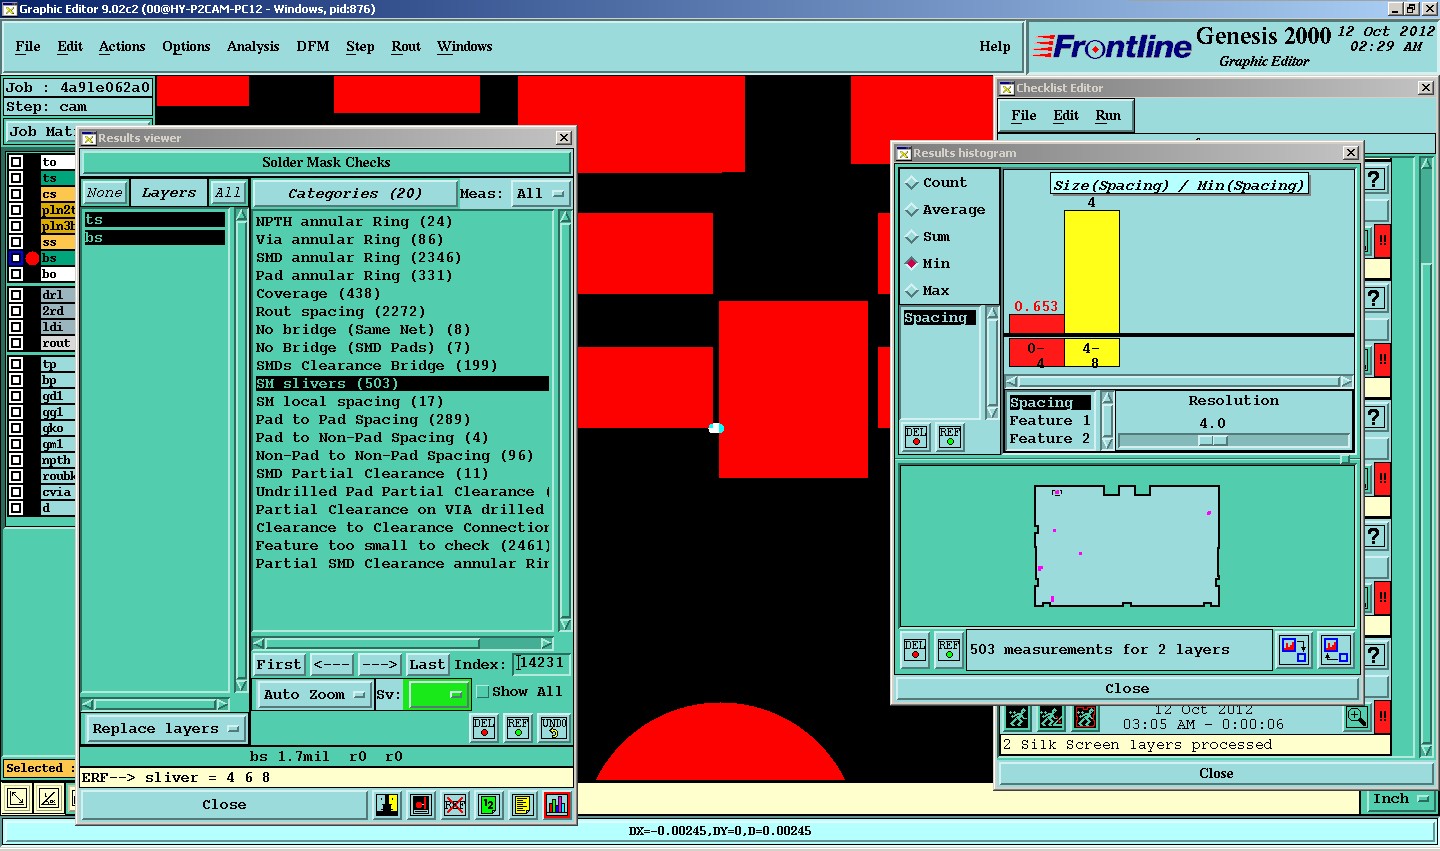Screen dimensions: 1440x851
Task: Open the Analysis menu
Action: point(253,47)
